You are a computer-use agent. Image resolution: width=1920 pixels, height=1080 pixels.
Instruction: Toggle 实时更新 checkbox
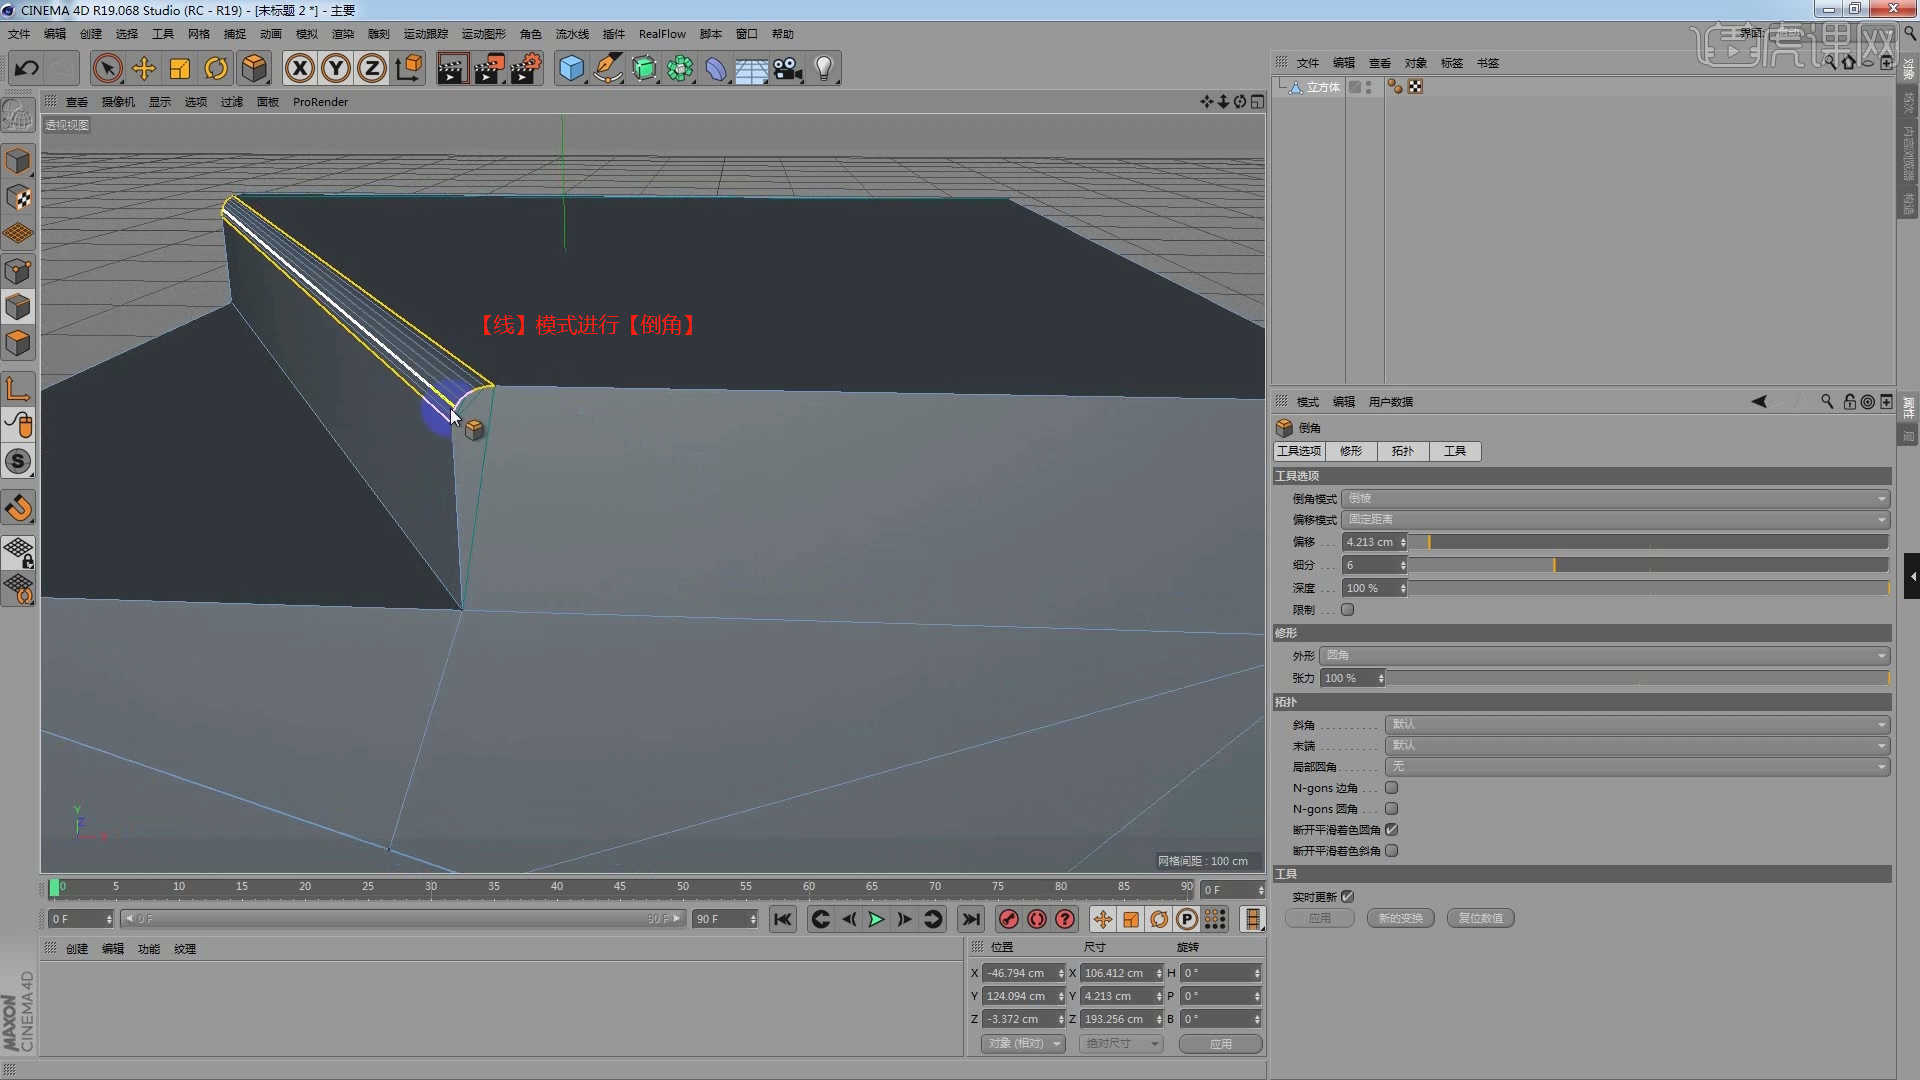pyautogui.click(x=1347, y=897)
